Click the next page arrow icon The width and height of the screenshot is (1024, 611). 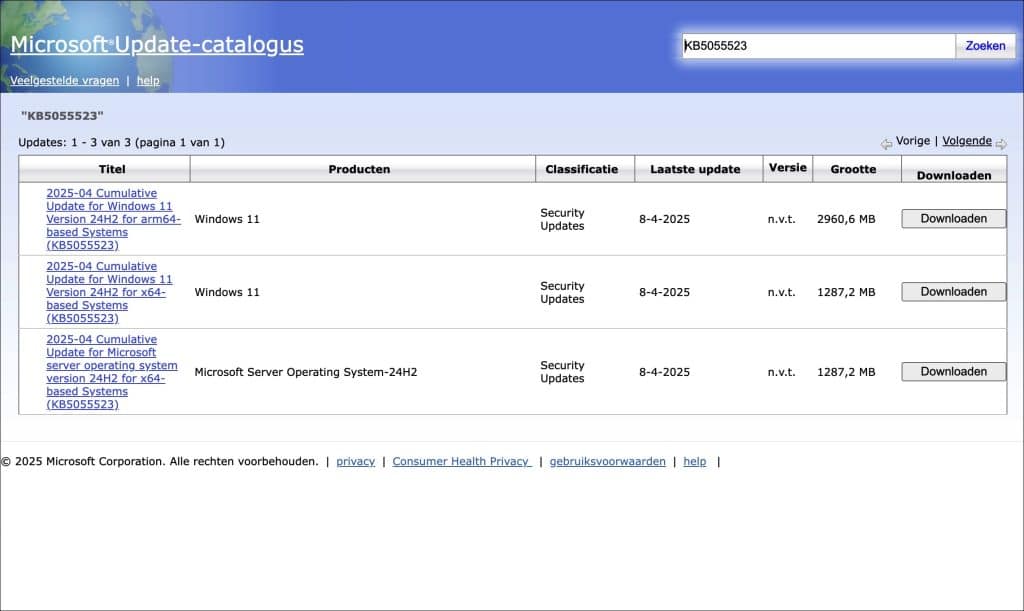point(1001,144)
